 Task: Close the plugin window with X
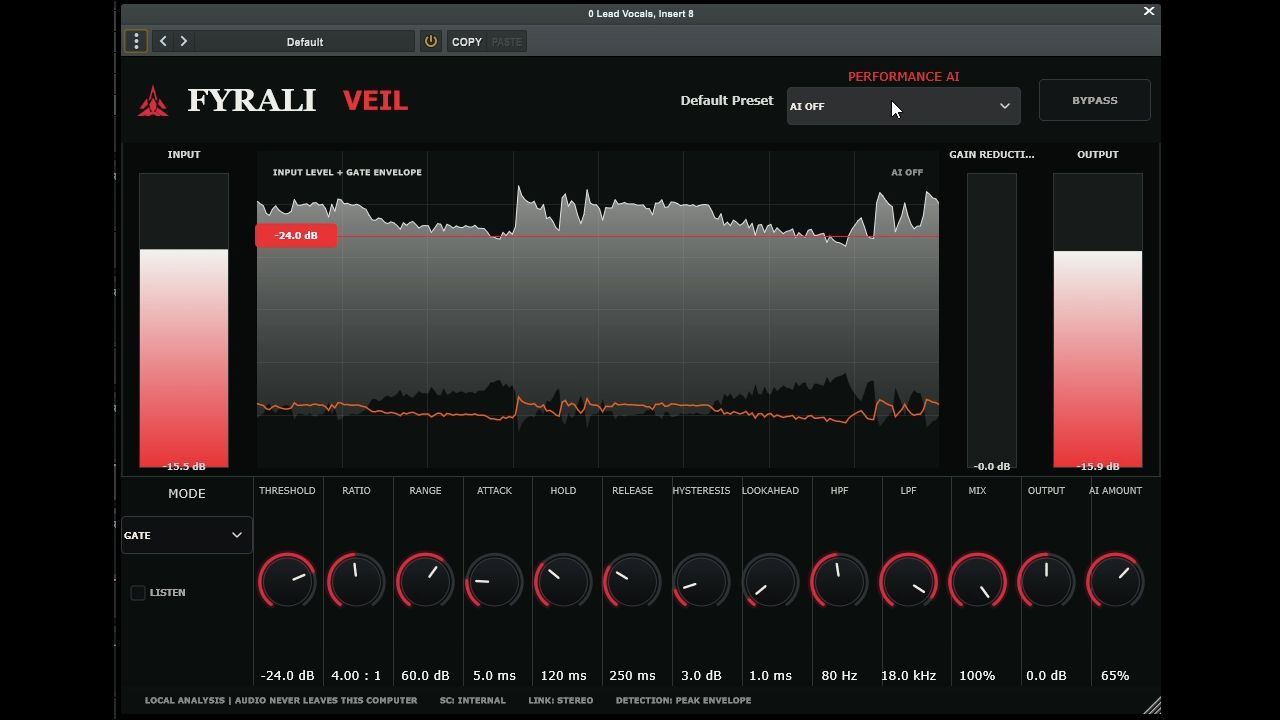tap(1149, 11)
